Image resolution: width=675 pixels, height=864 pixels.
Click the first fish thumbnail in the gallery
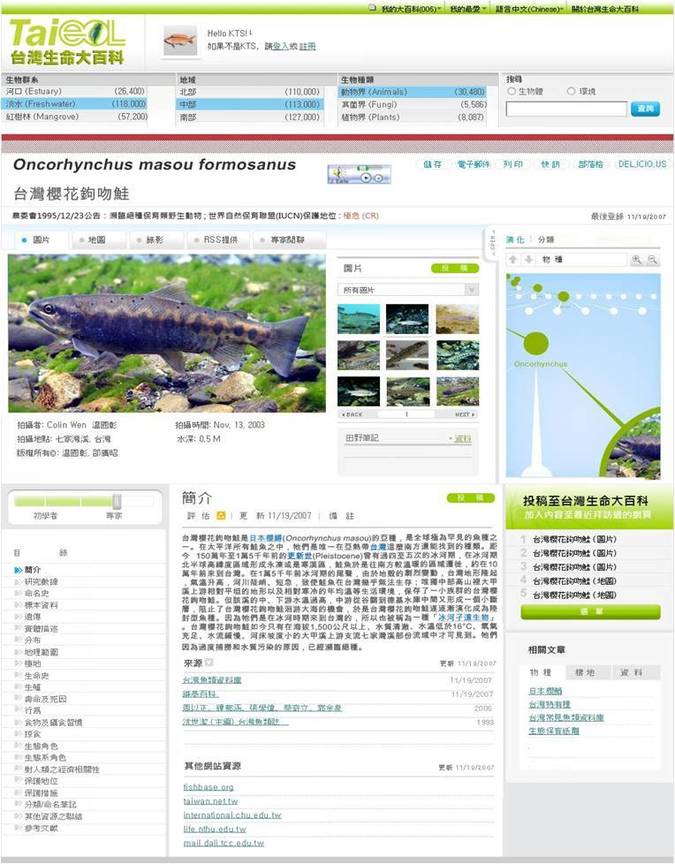pos(359,319)
